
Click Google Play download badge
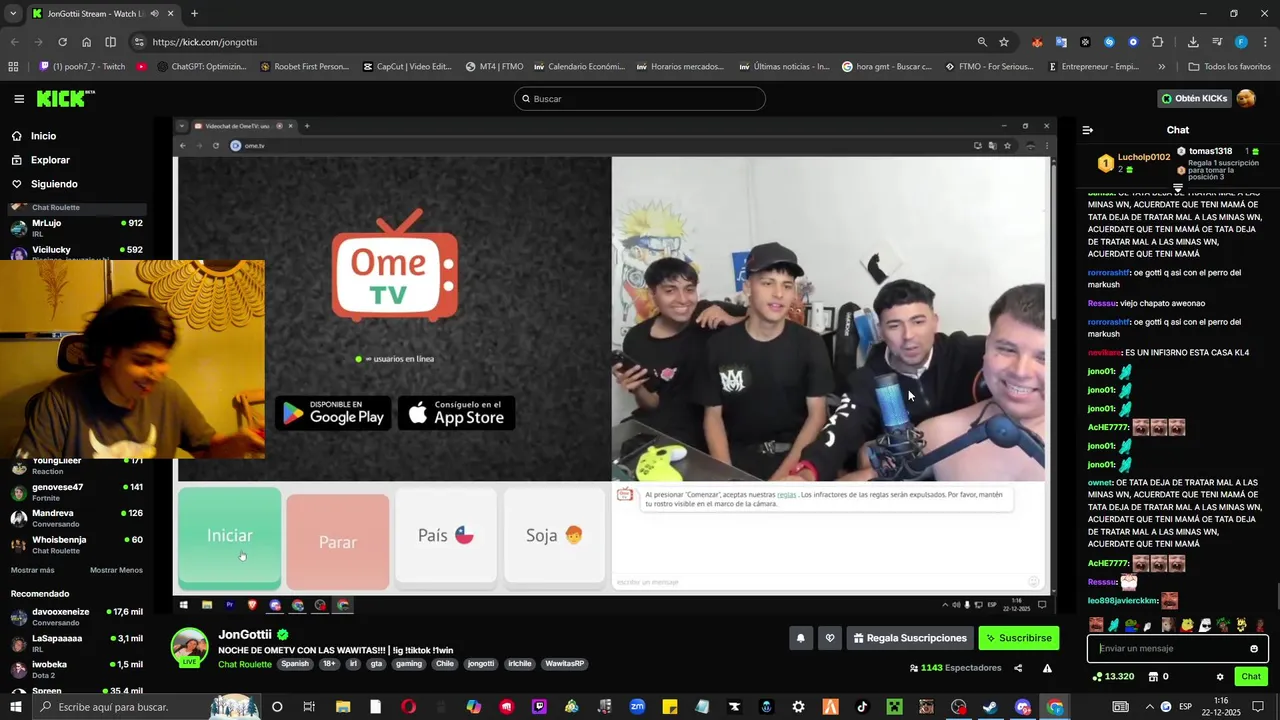point(333,413)
